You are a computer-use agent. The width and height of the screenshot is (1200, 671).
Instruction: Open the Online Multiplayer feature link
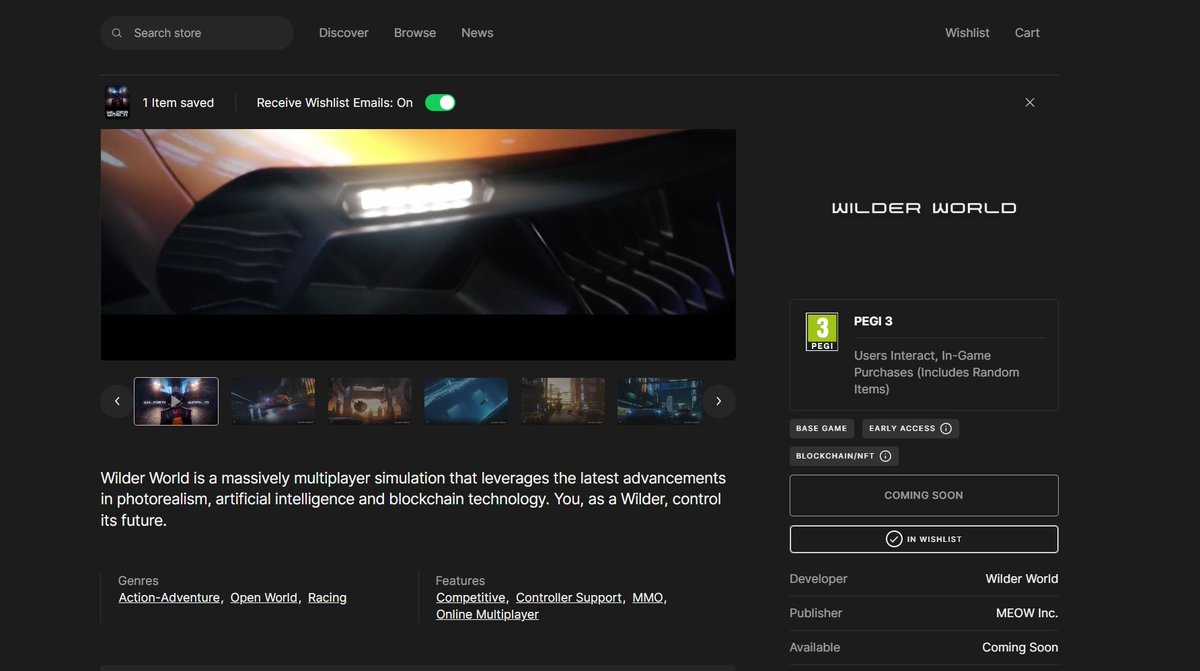pyautogui.click(x=487, y=615)
